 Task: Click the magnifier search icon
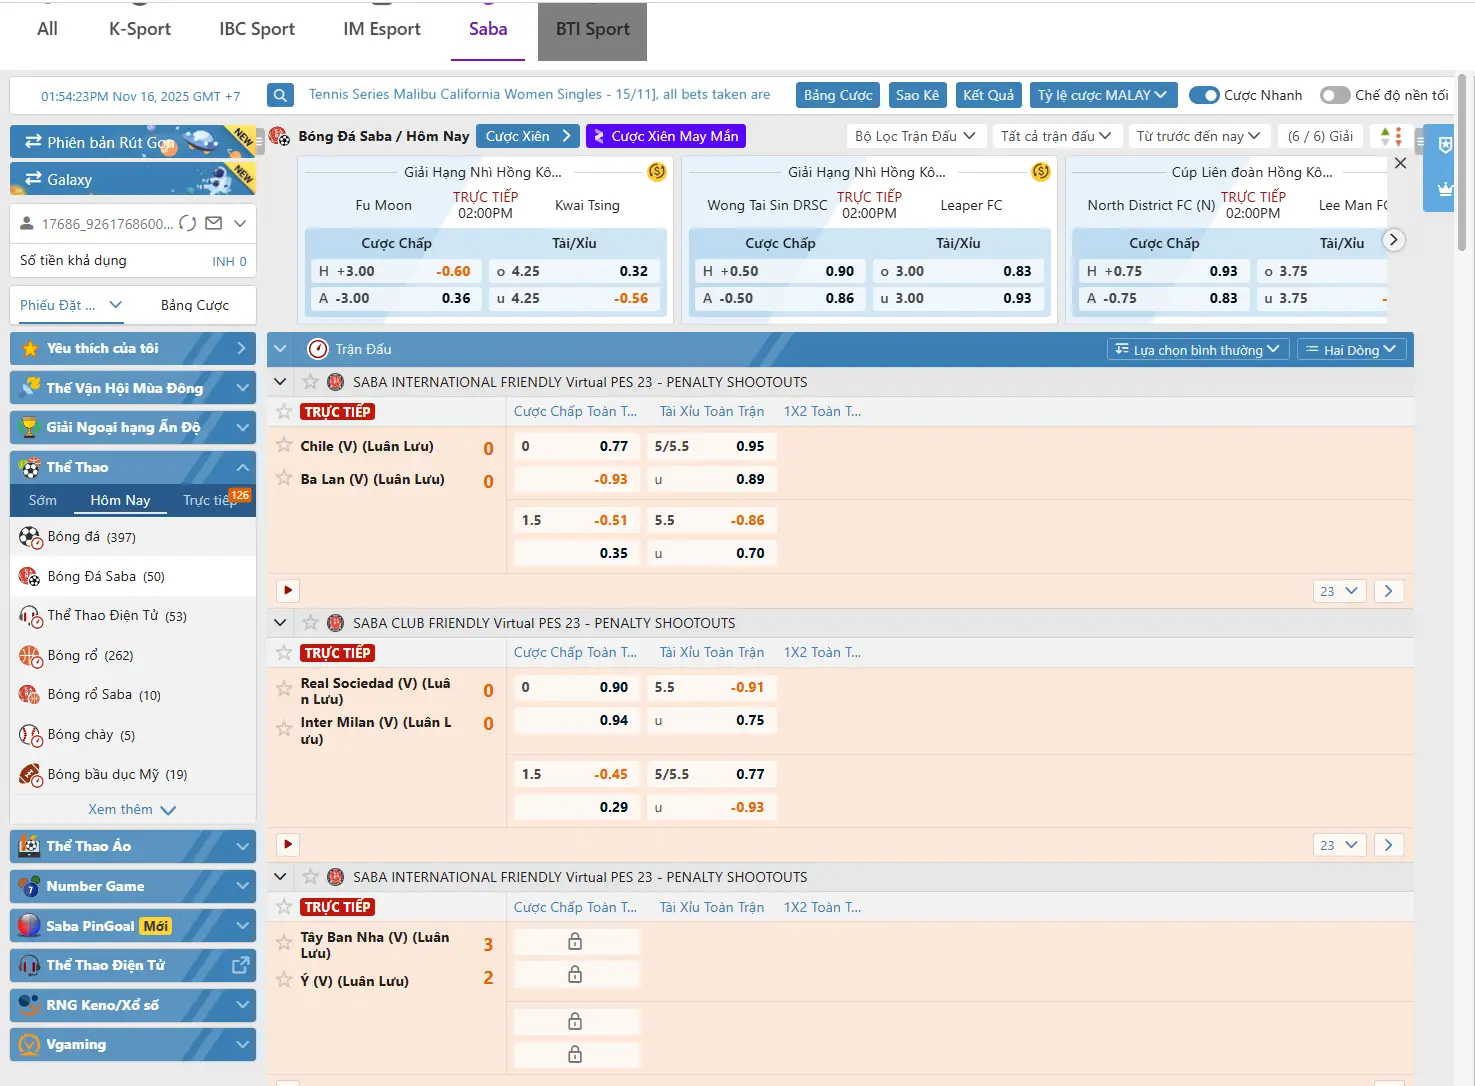tap(281, 95)
